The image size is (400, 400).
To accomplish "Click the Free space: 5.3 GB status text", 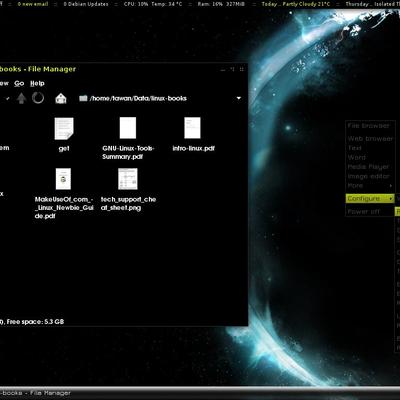I will (x=35, y=322).
